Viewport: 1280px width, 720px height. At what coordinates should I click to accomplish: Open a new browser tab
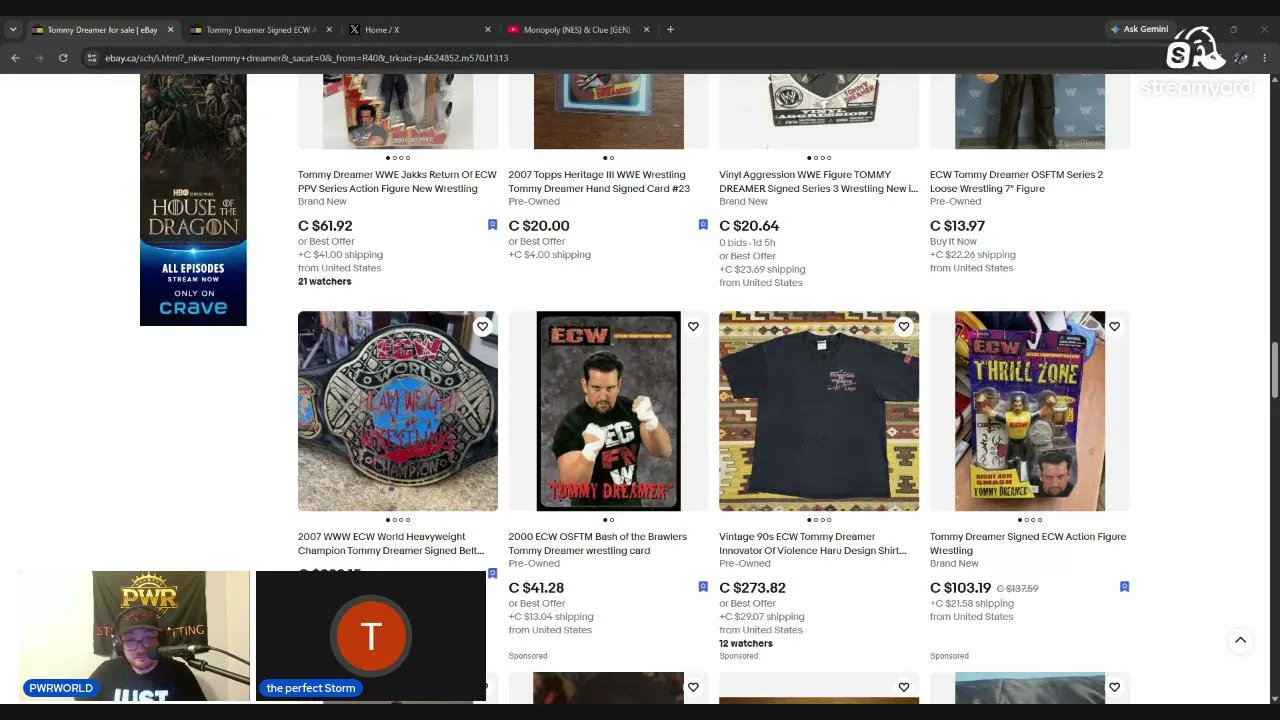pyautogui.click(x=670, y=29)
